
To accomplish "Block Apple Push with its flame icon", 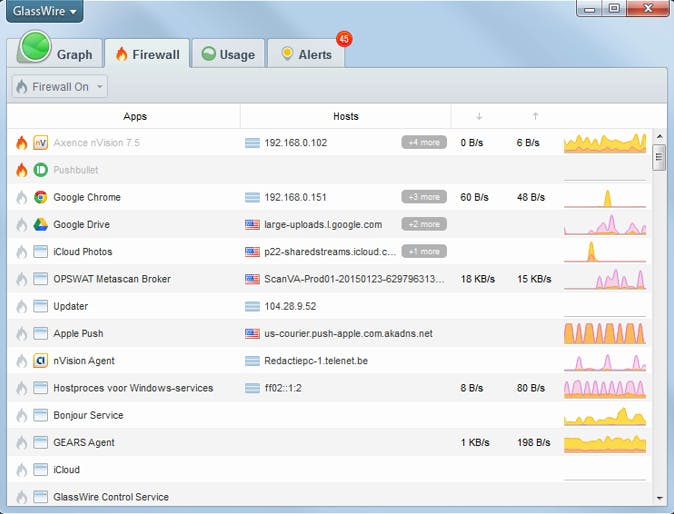I will coord(21,333).
